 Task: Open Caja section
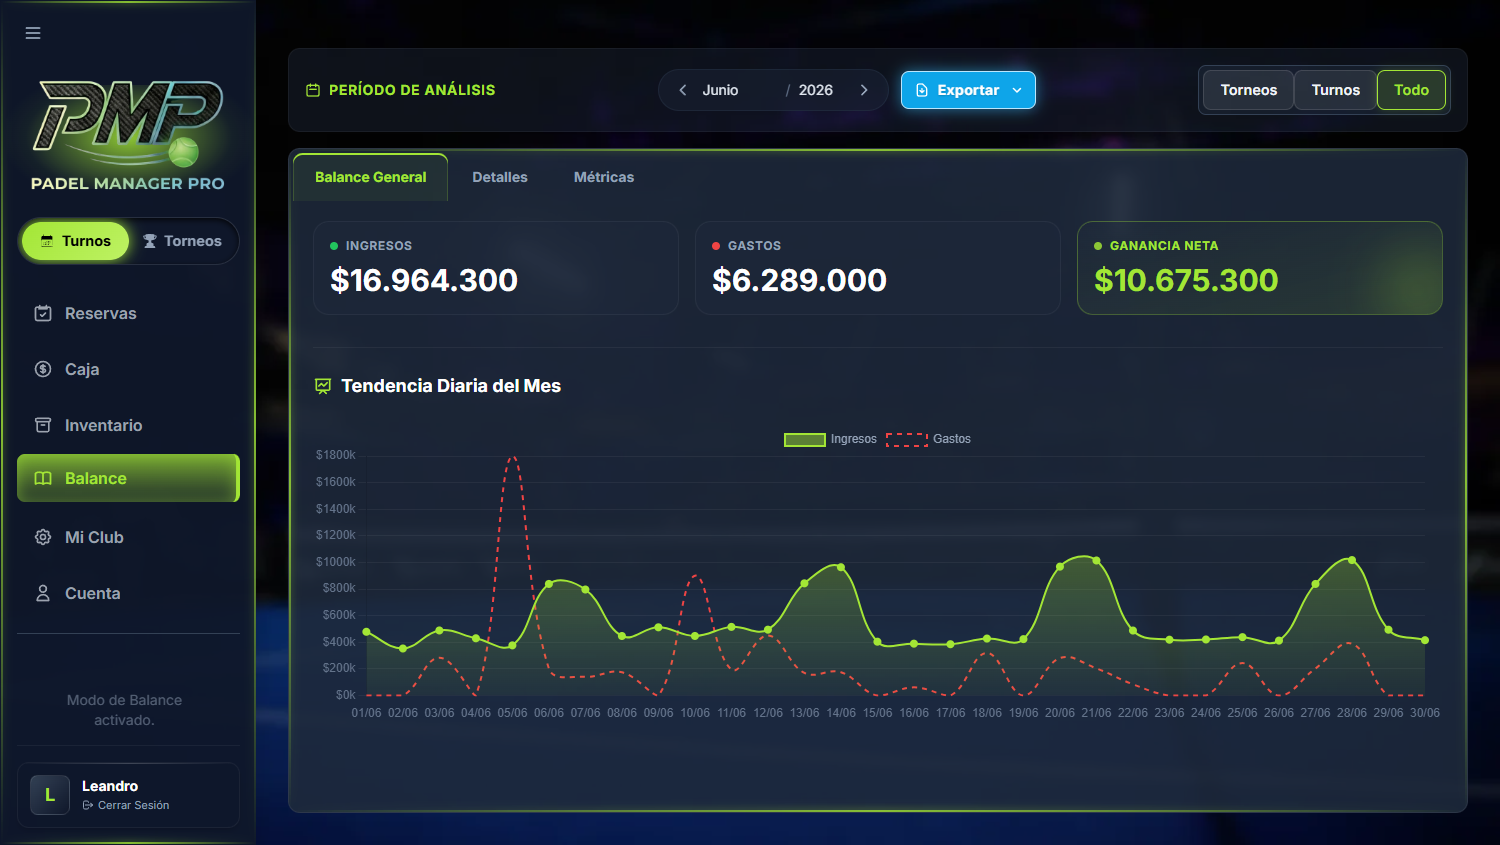coord(128,369)
